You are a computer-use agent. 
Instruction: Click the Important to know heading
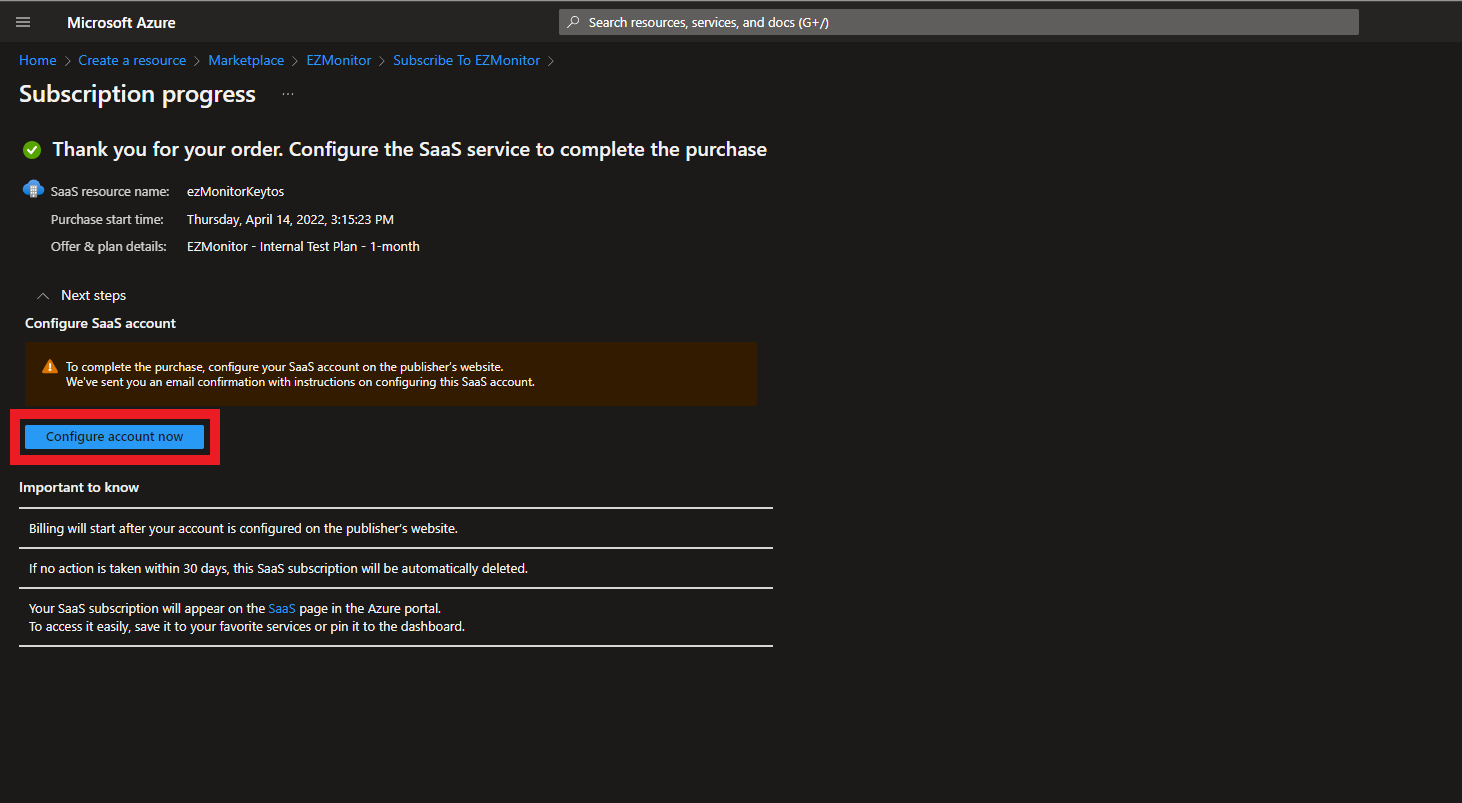(x=79, y=487)
